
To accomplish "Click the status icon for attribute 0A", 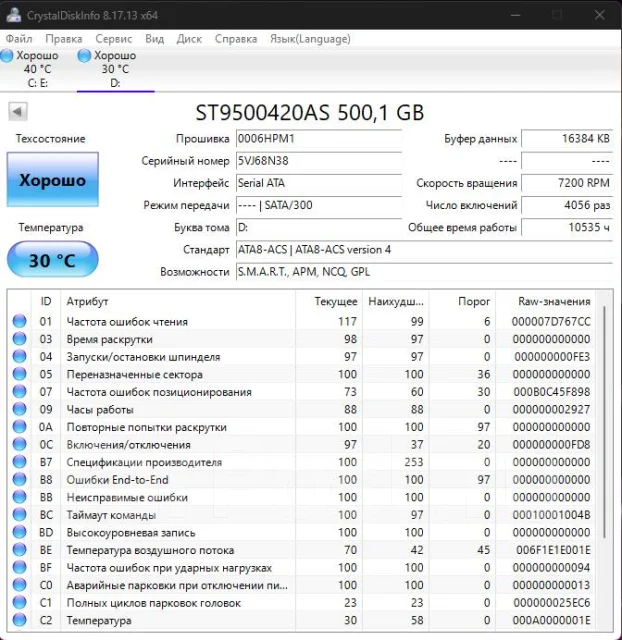I will tap(19, 427).
